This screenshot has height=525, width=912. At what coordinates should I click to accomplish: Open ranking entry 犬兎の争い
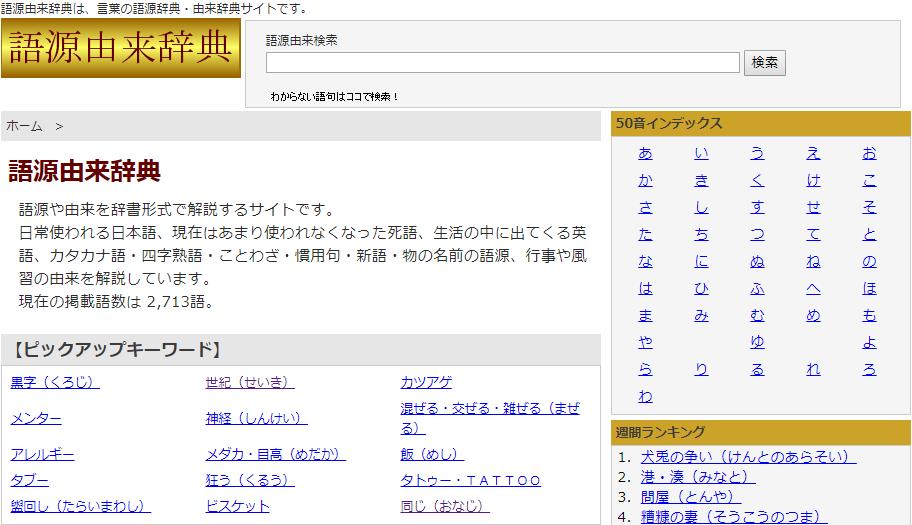pos(748,457)
